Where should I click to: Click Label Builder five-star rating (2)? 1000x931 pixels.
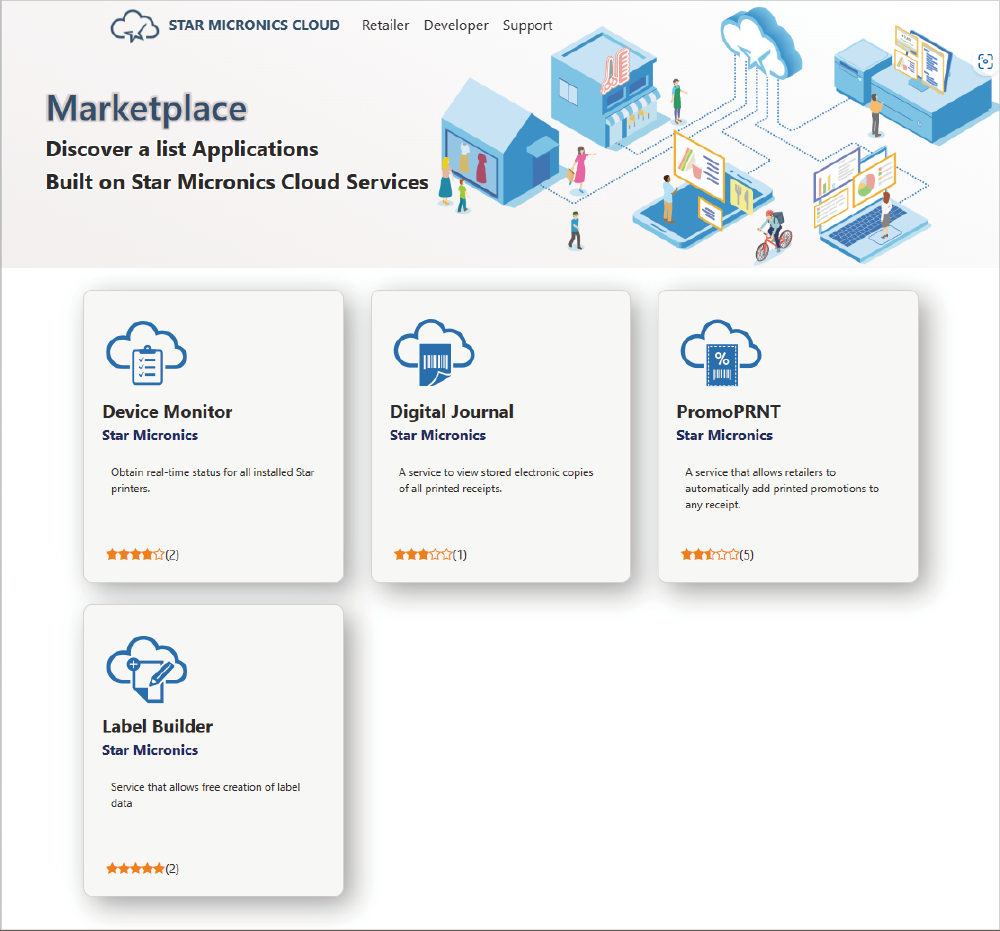(x=142, y=869)
